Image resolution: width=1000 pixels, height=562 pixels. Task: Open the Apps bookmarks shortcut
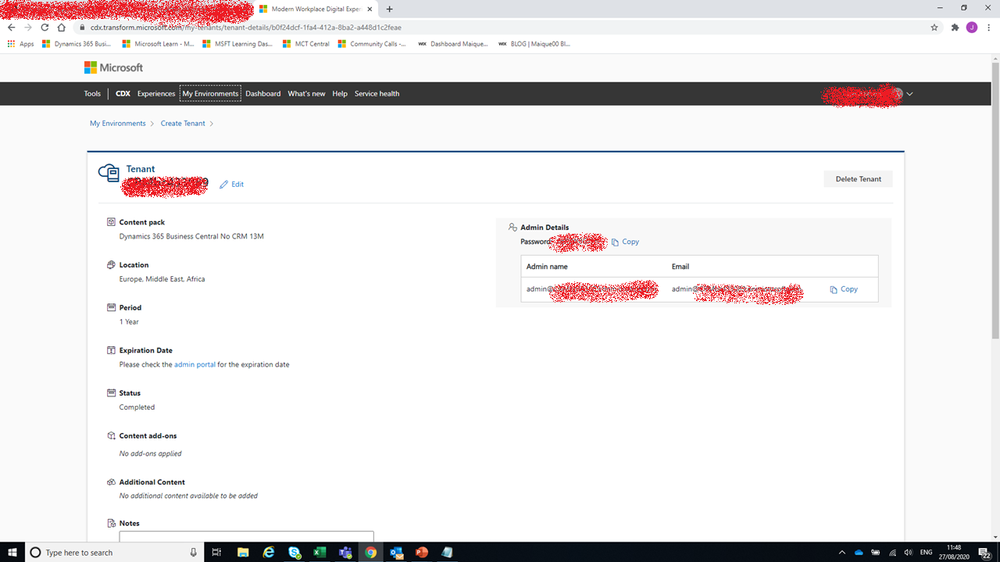[20, 44]
